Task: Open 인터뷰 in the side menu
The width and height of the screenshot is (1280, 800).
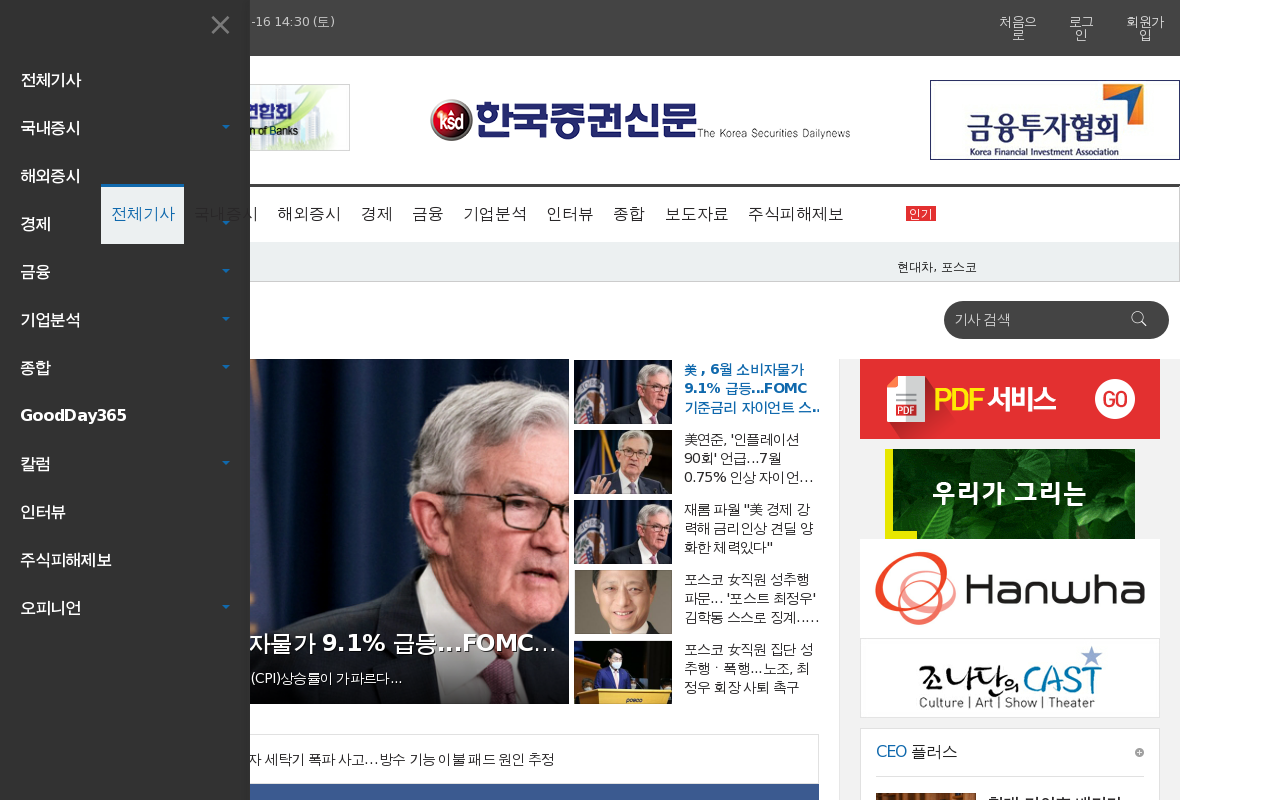Action: pyautogui.click(x=43, y=512)
